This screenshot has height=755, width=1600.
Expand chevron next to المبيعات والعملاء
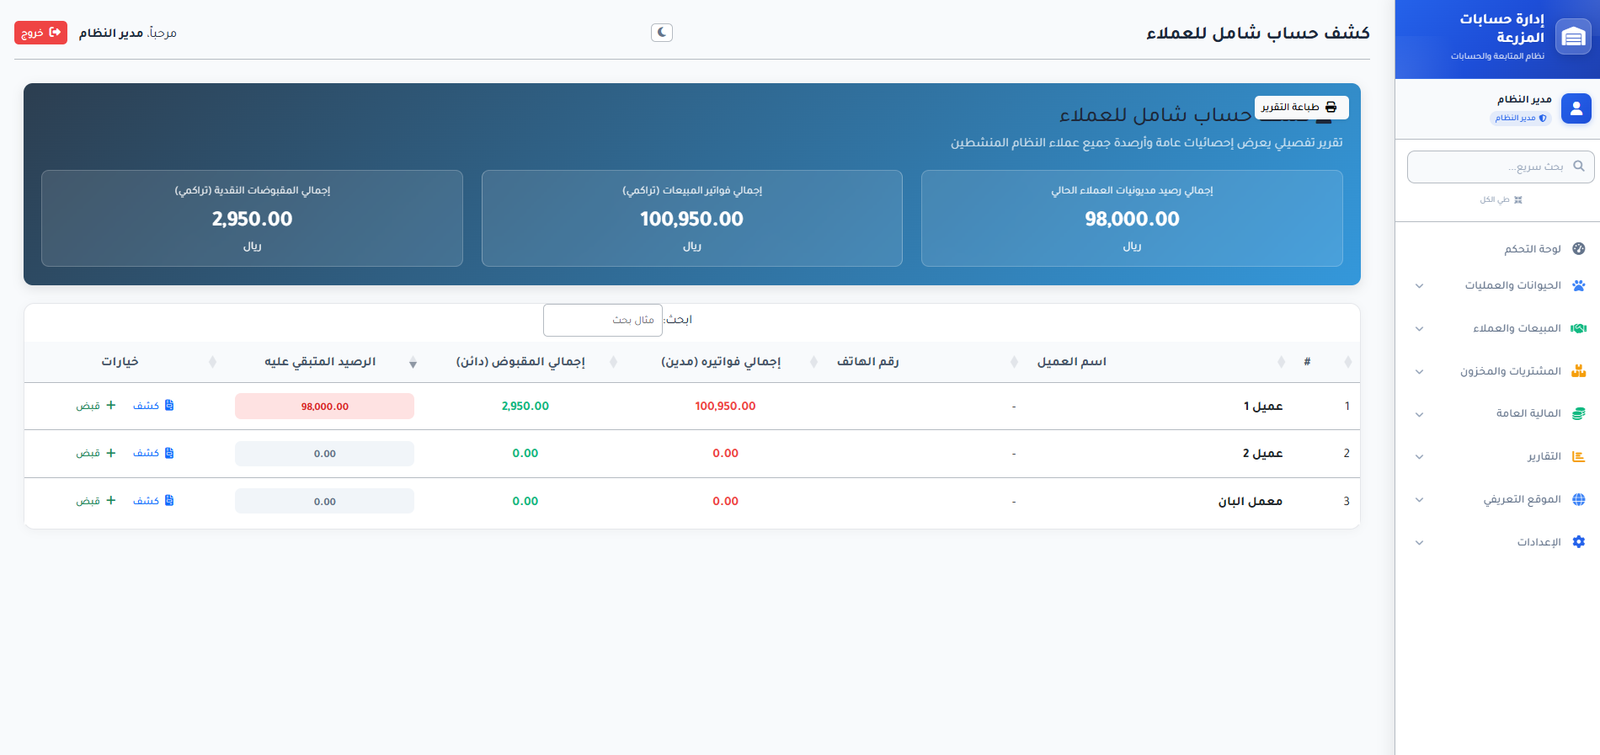[1419, 329]
